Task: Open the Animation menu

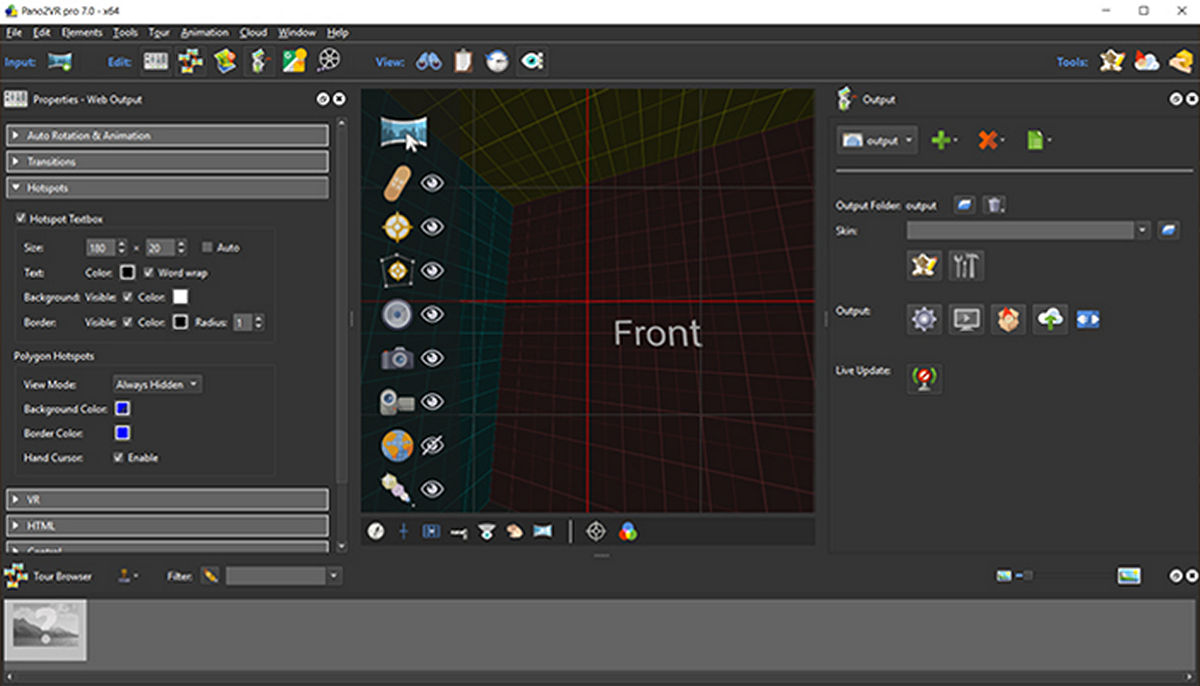Action: coord(205,32)
